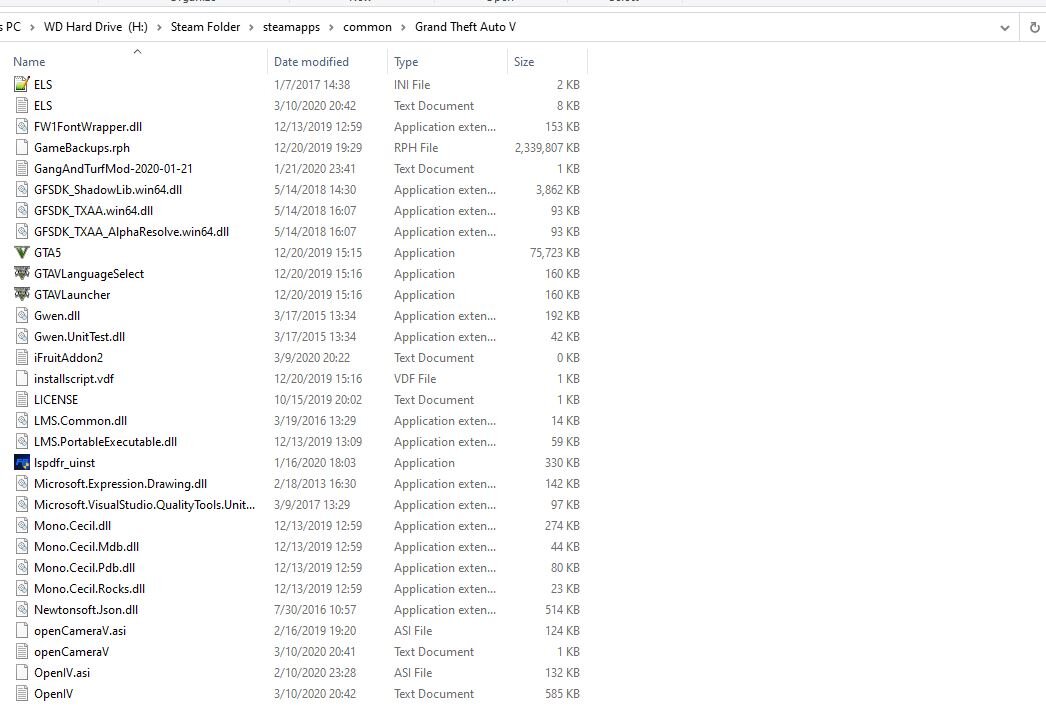Click the 2,339,807 KB size value

tap(547, 147)
